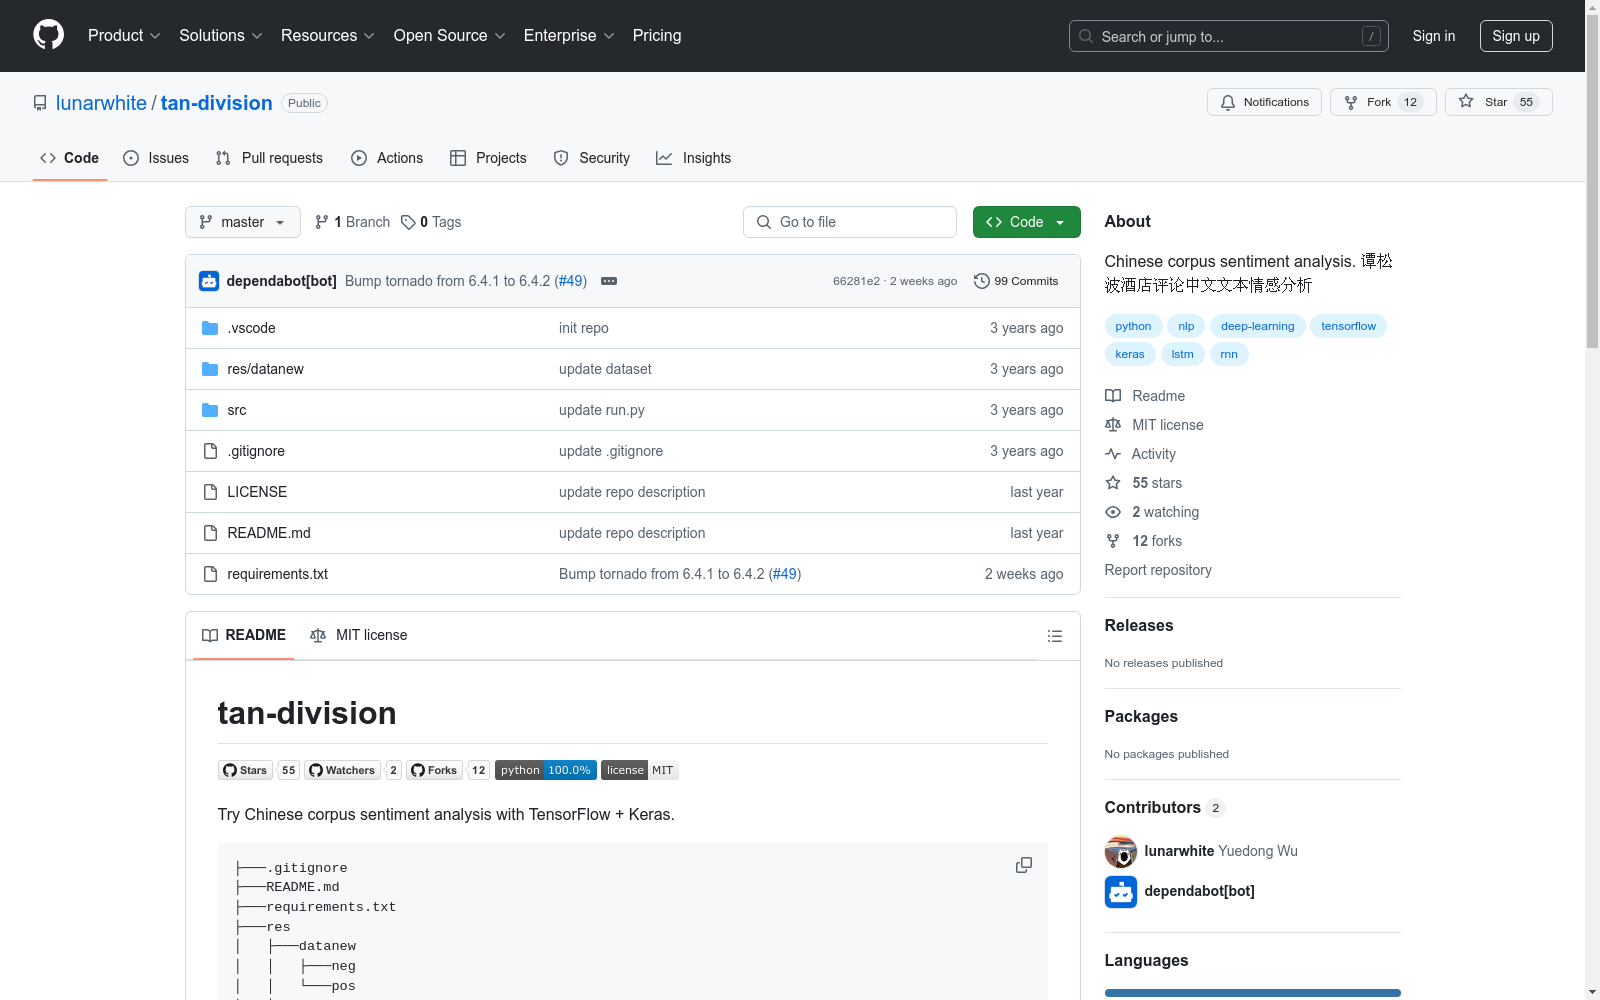Open Activity link in About

coord(1140,454)
